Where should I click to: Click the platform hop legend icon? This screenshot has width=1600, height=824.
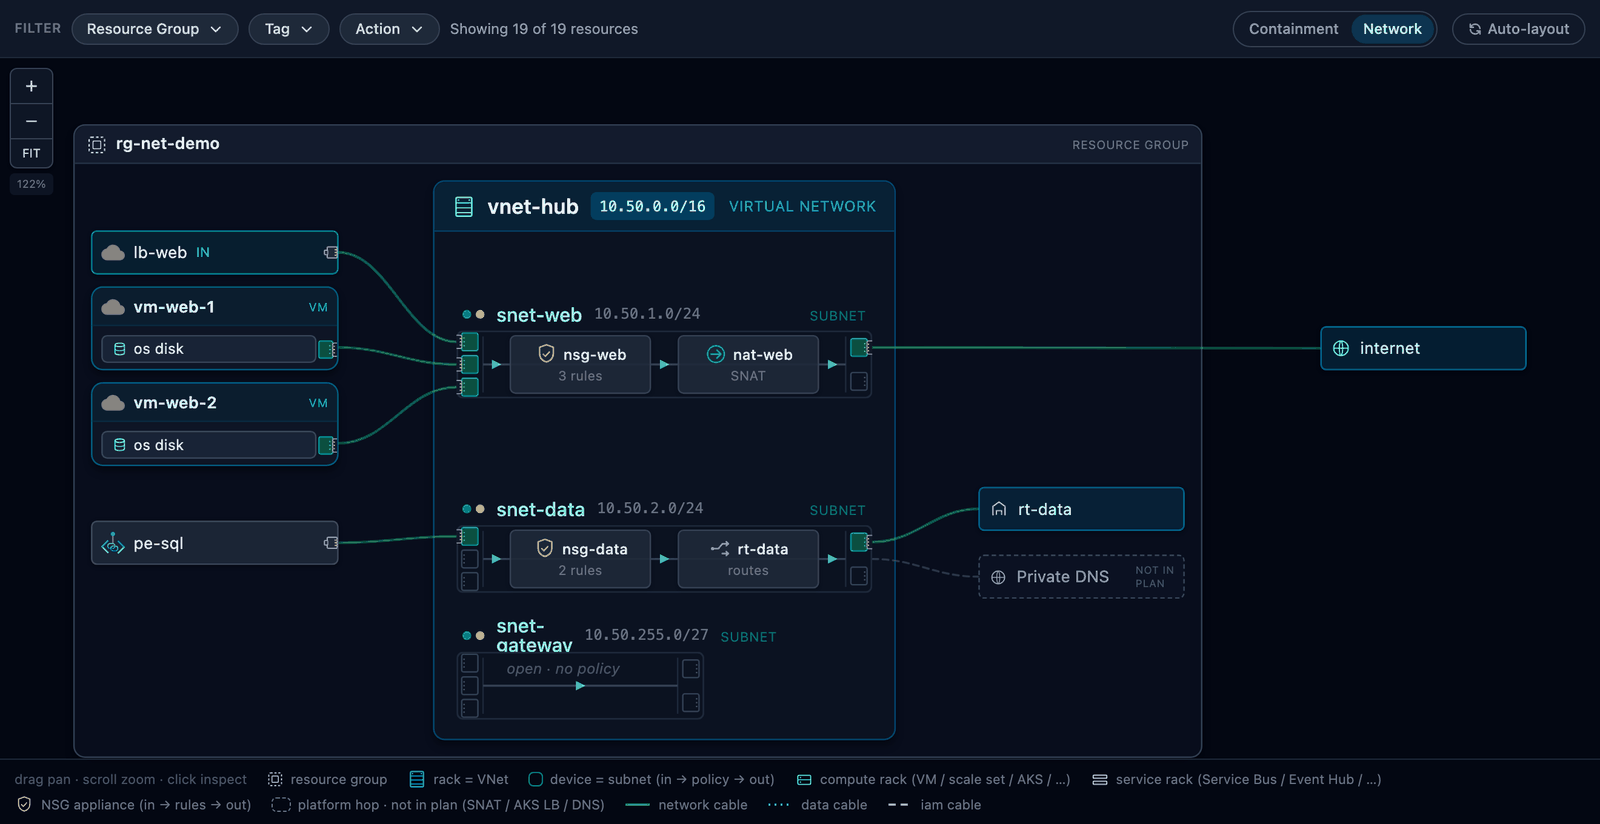coord(281,804)
